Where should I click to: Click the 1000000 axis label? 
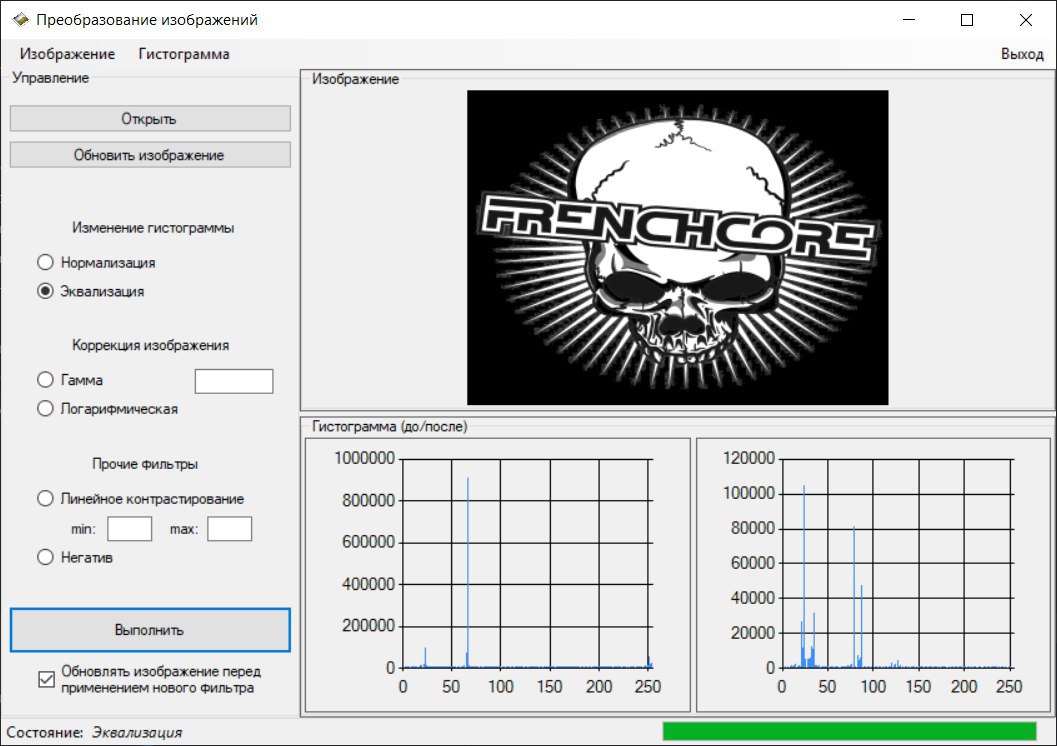[x=364, y=458]
